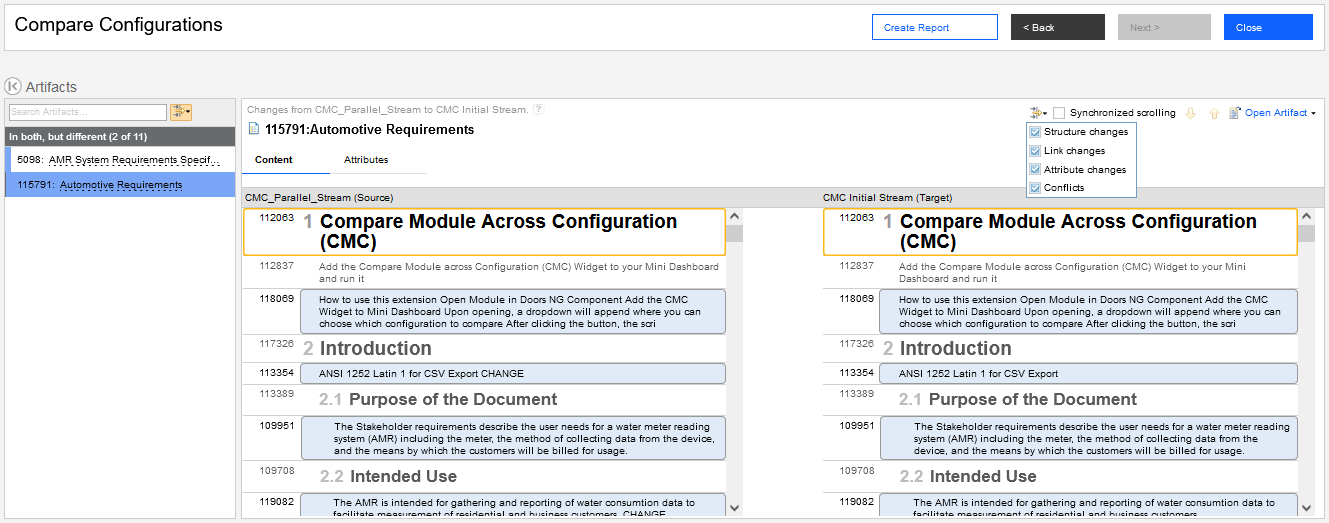Screen dimensions: 1329x523
Task: Uncheck Structure changes filter
Action: pyautogui.click(x=1035, y=132)
